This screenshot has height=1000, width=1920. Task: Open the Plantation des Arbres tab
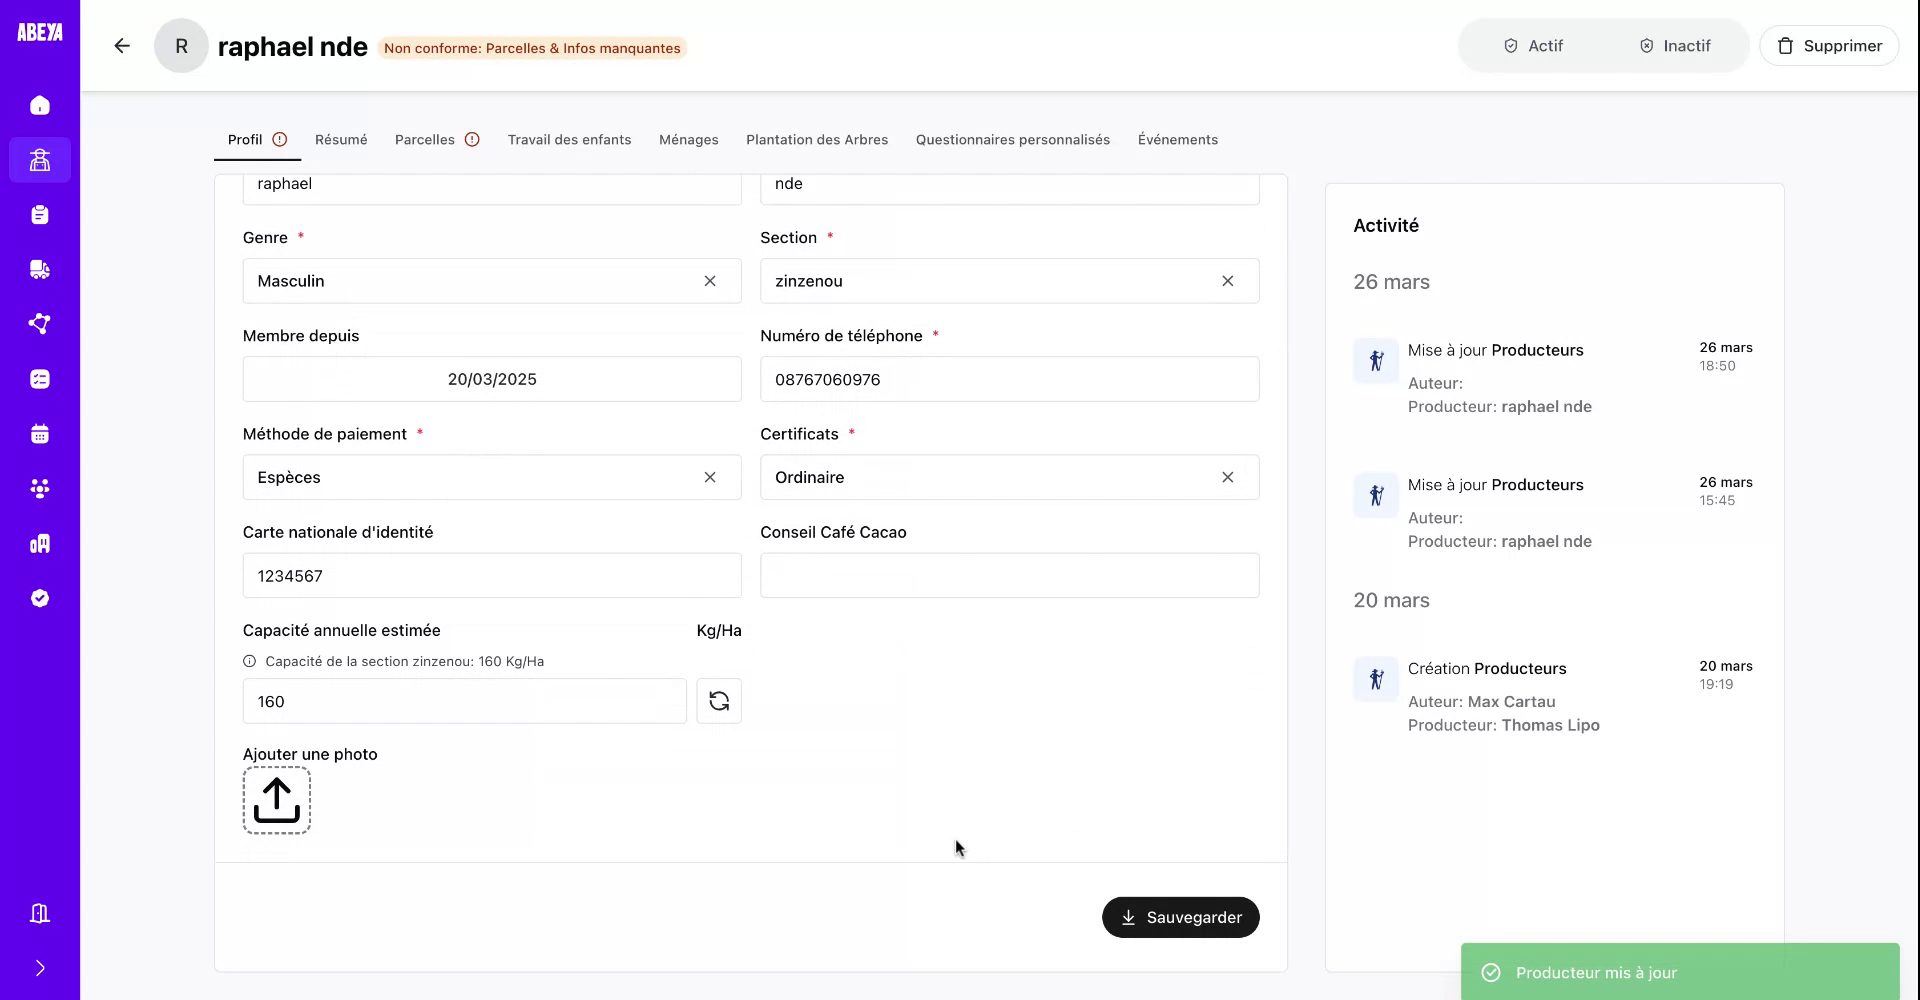[816, 139]
